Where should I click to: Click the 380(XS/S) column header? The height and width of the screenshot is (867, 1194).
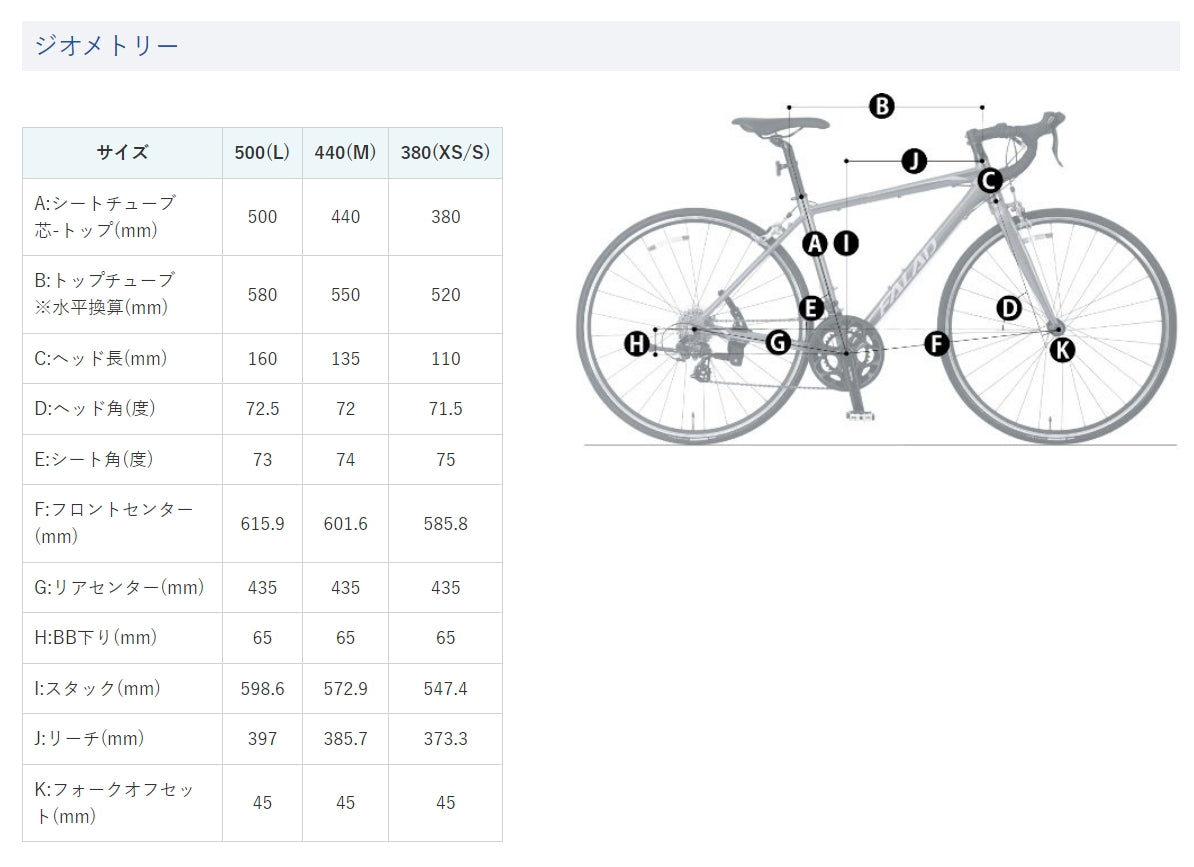(x=445, y=153)
